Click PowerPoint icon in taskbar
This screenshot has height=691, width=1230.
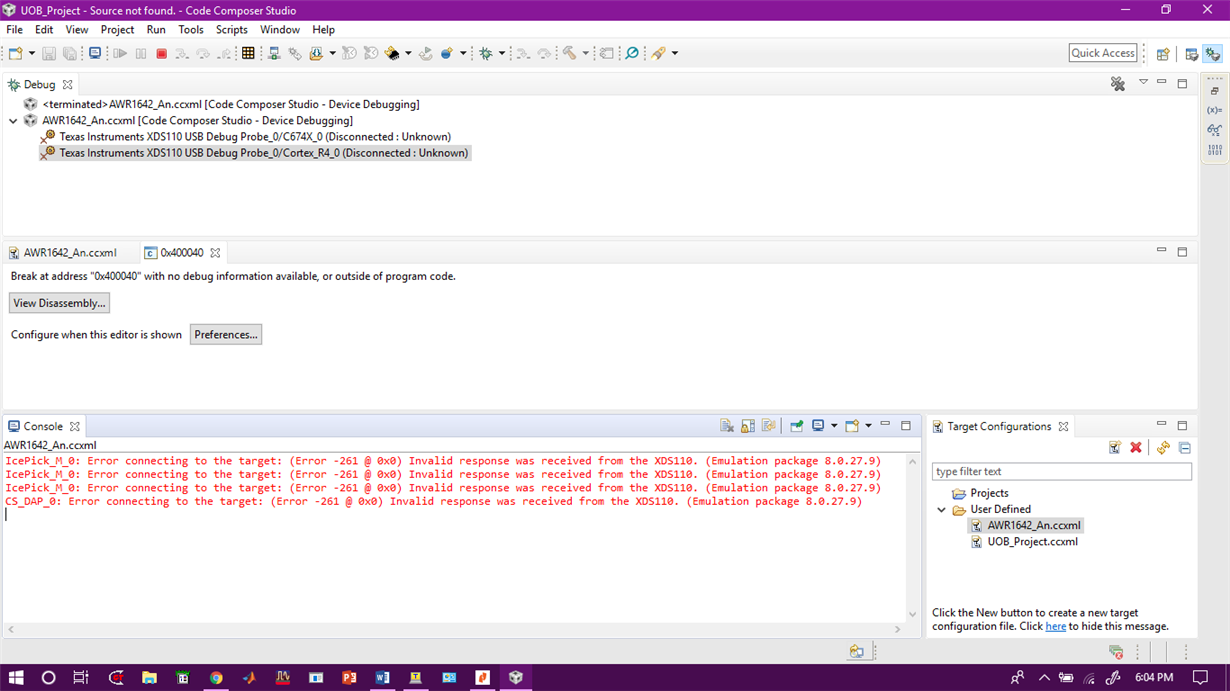click(x=349, y=677)
